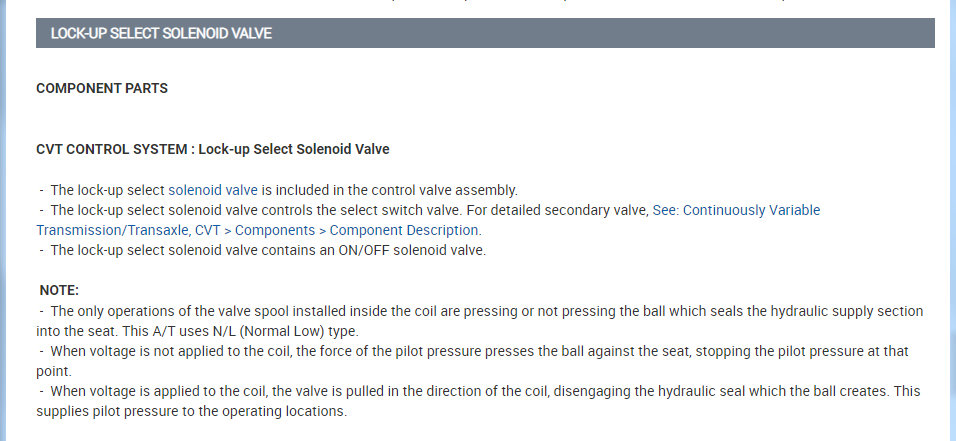
Task: Click 'supplies pilot pressure to the operating locations'
Action: (190, 411)
